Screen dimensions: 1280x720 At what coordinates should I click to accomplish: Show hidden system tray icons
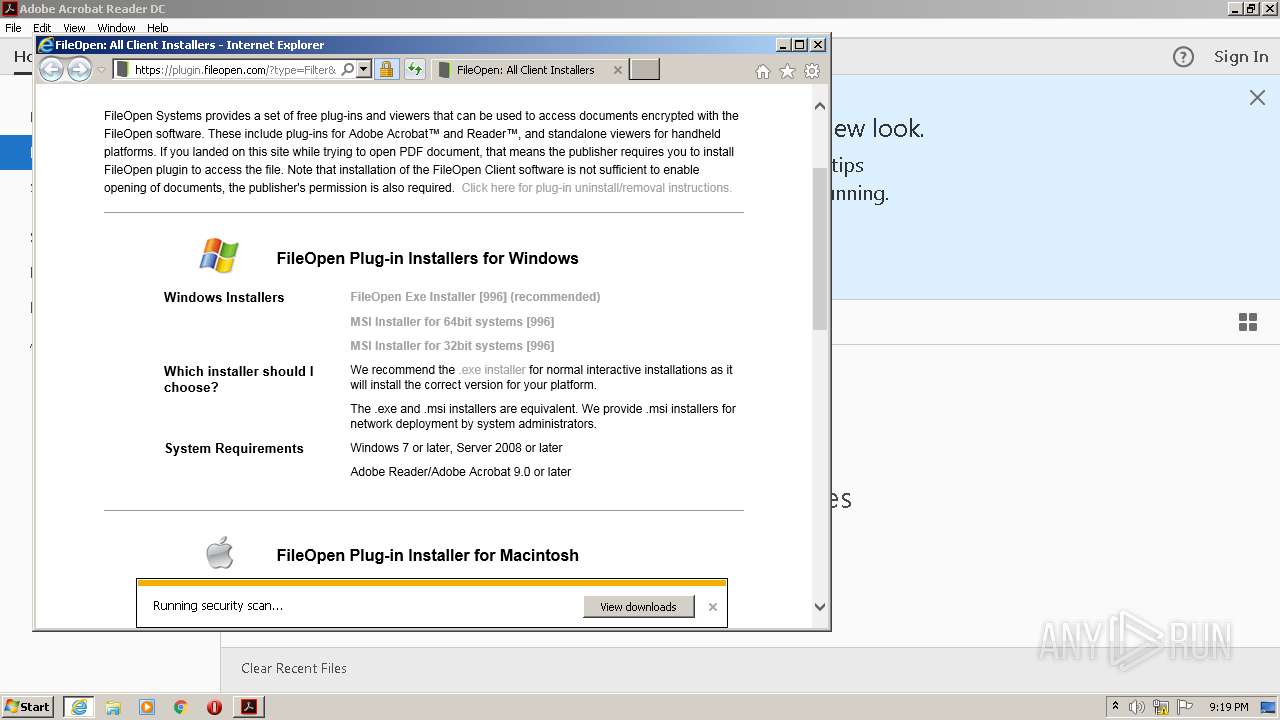pos(1115,707)
